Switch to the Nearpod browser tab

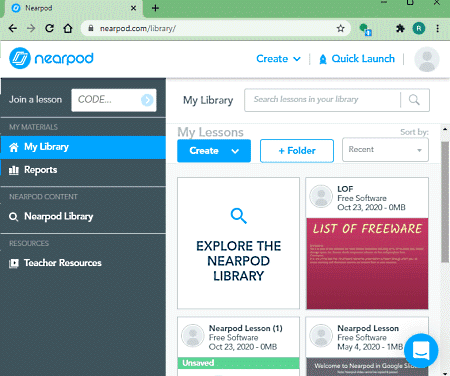tap(73, 8)
